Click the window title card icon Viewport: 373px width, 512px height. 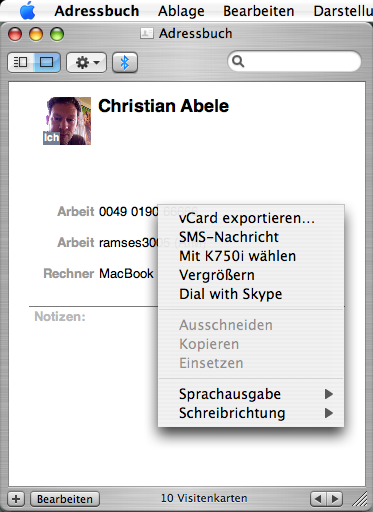click(147, 33)
